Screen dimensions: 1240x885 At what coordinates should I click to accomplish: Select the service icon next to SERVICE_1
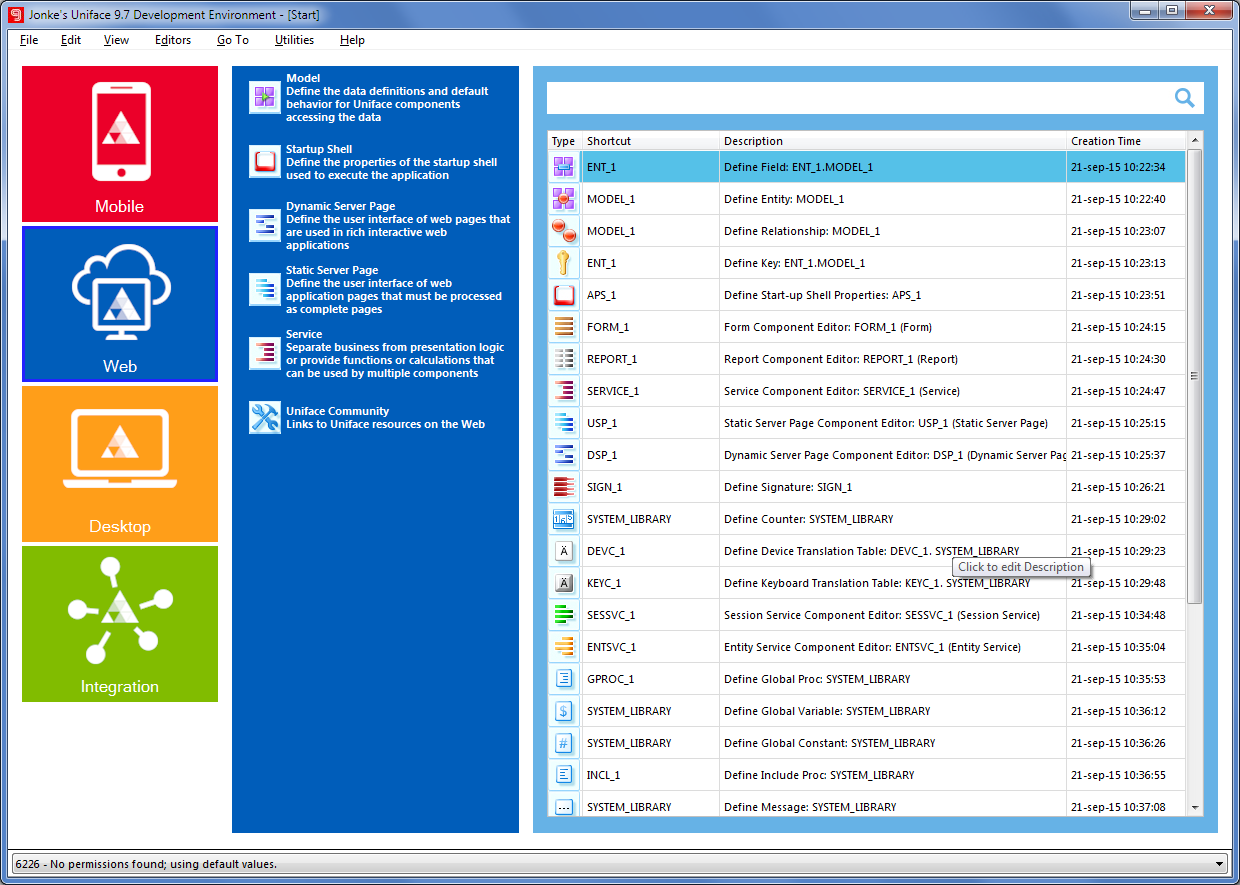563,390
